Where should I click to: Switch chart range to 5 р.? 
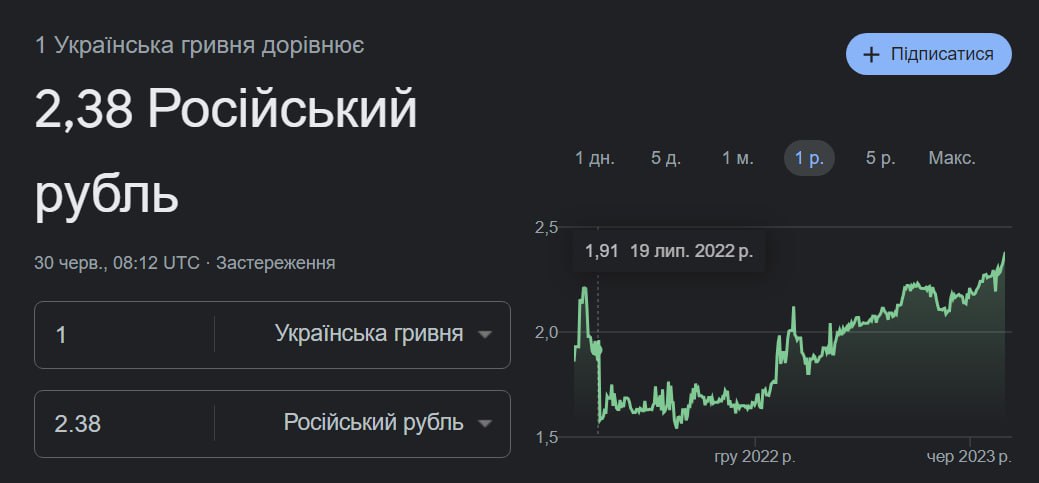pos(881,159)
